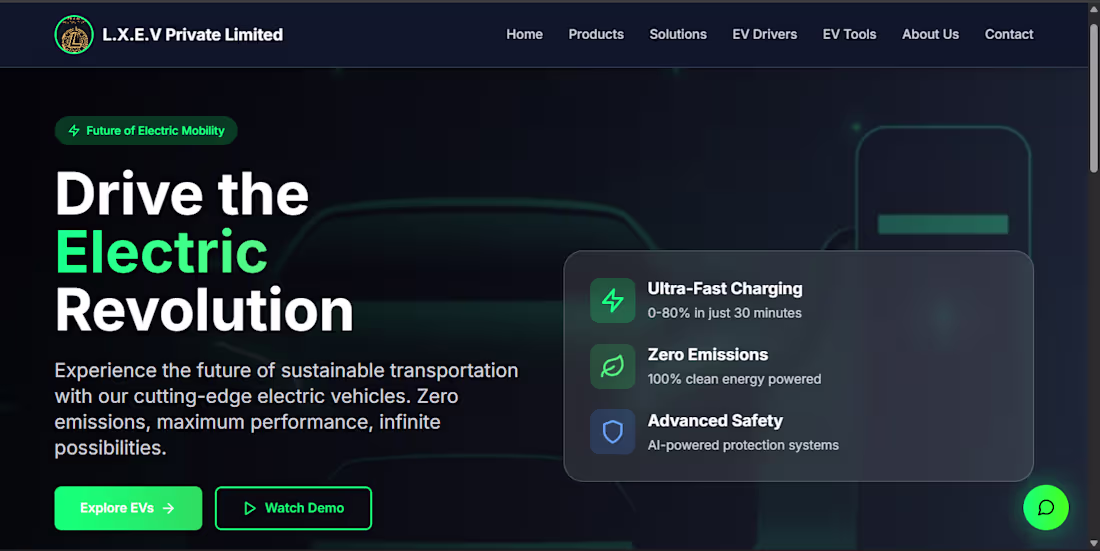
Task: Click the 'Future of Electric Mobility' badge text
Action: click(155, 131)
